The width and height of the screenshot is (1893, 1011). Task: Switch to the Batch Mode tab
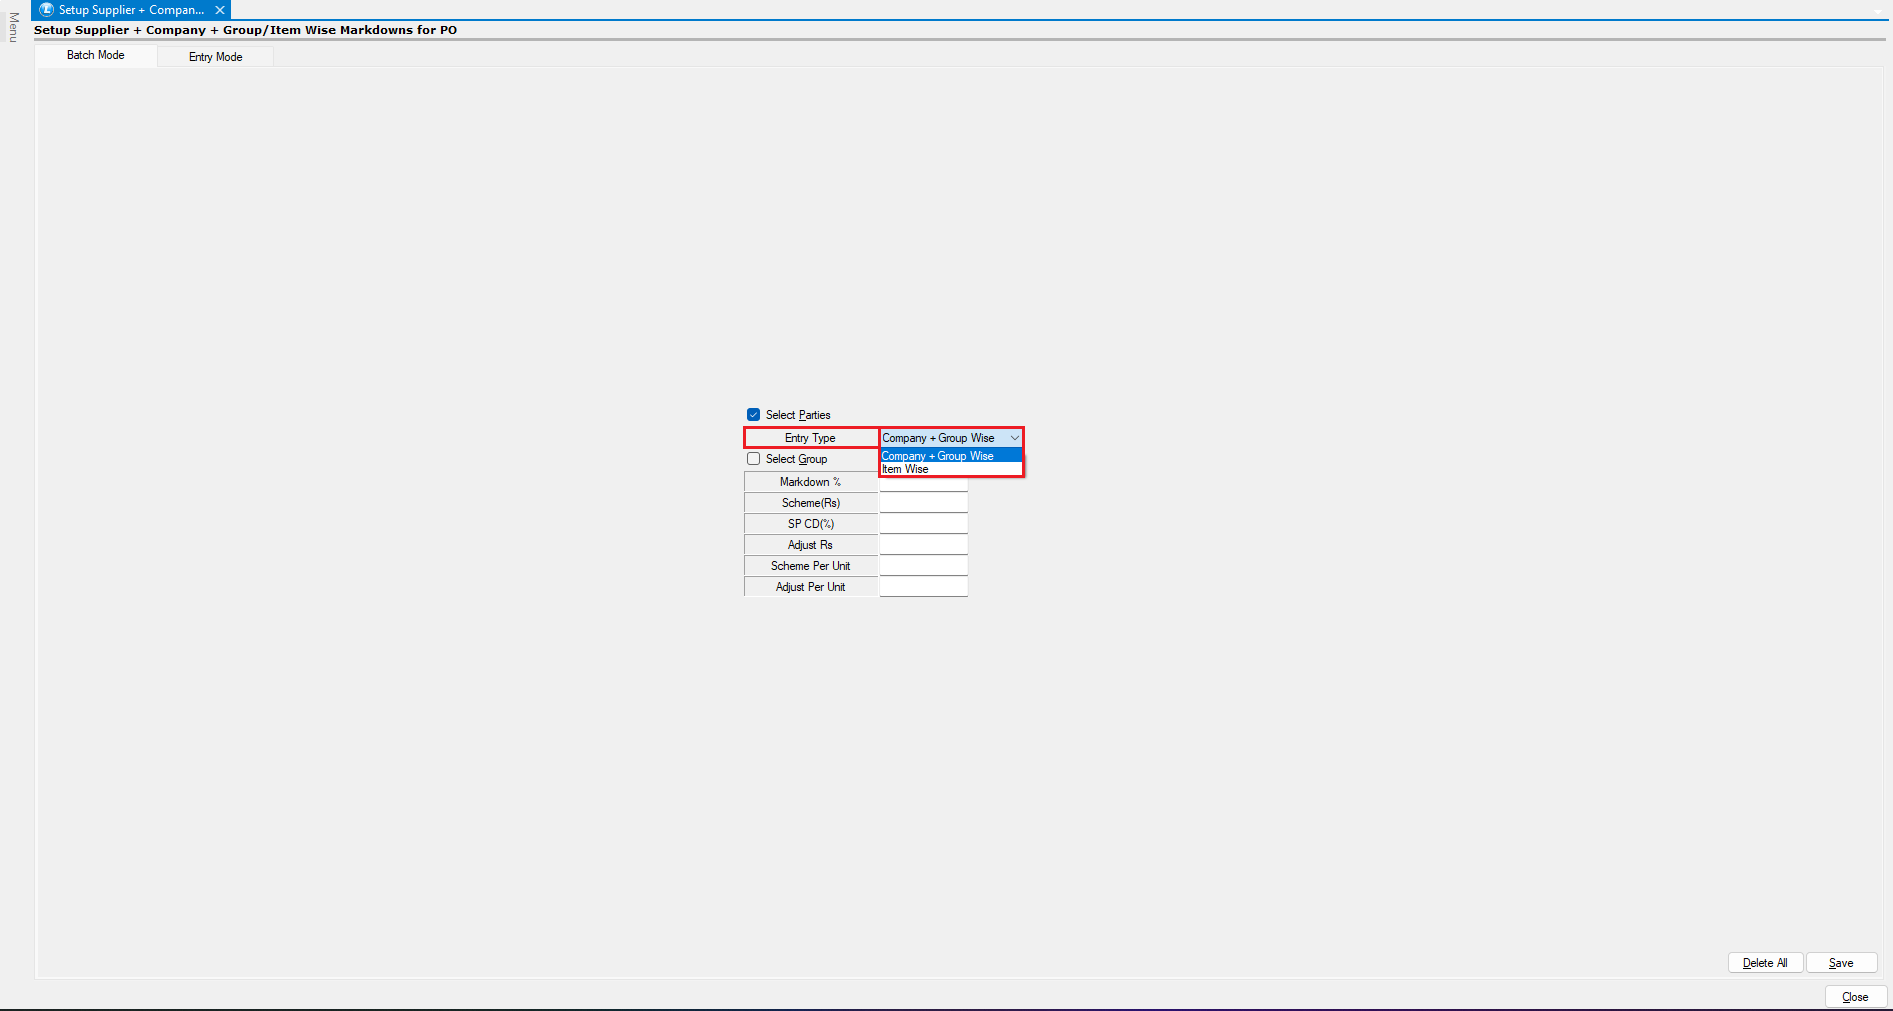pyautogui.click(x=96, y=56)
